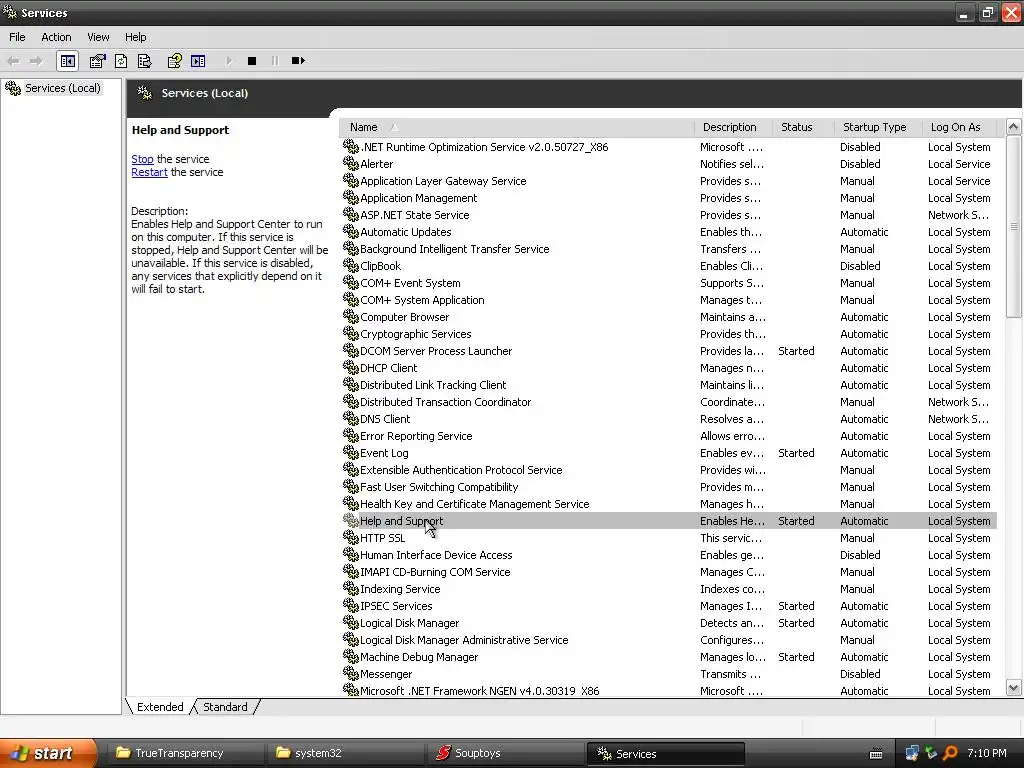Toggle Show/Hide Console Tree toolbar button

click(x=68, y=61)
